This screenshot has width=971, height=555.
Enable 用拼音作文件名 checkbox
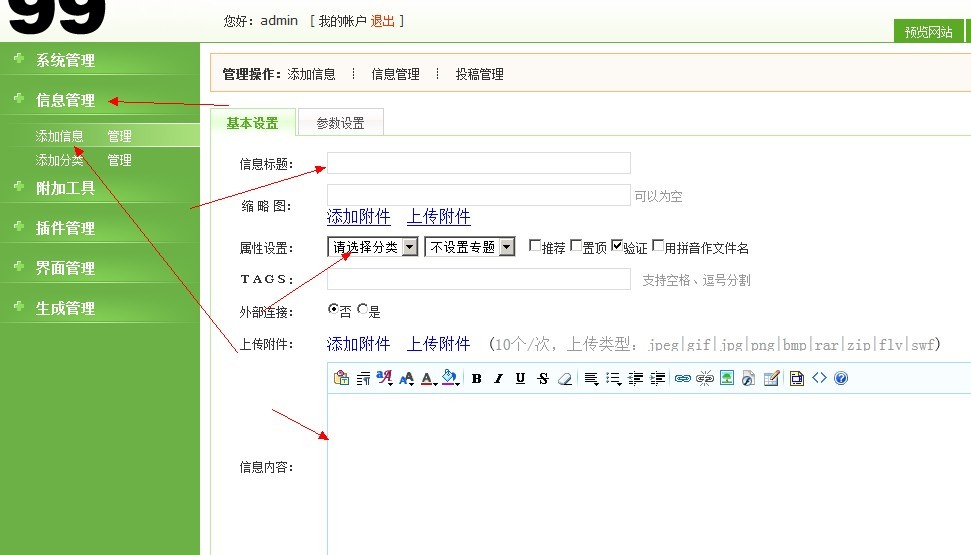[658, 246]
